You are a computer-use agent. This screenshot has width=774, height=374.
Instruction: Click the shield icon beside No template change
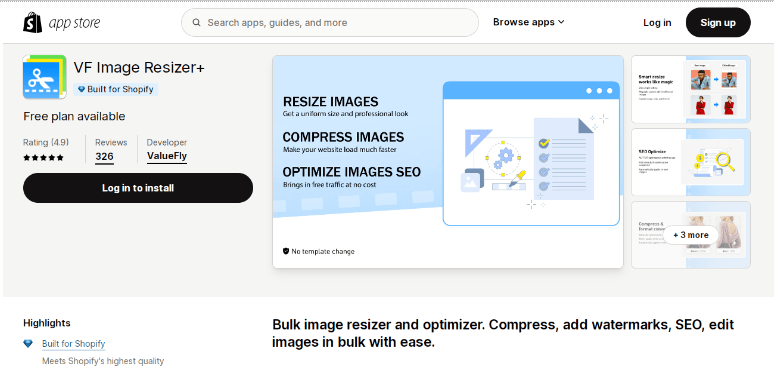pos(286,251)
